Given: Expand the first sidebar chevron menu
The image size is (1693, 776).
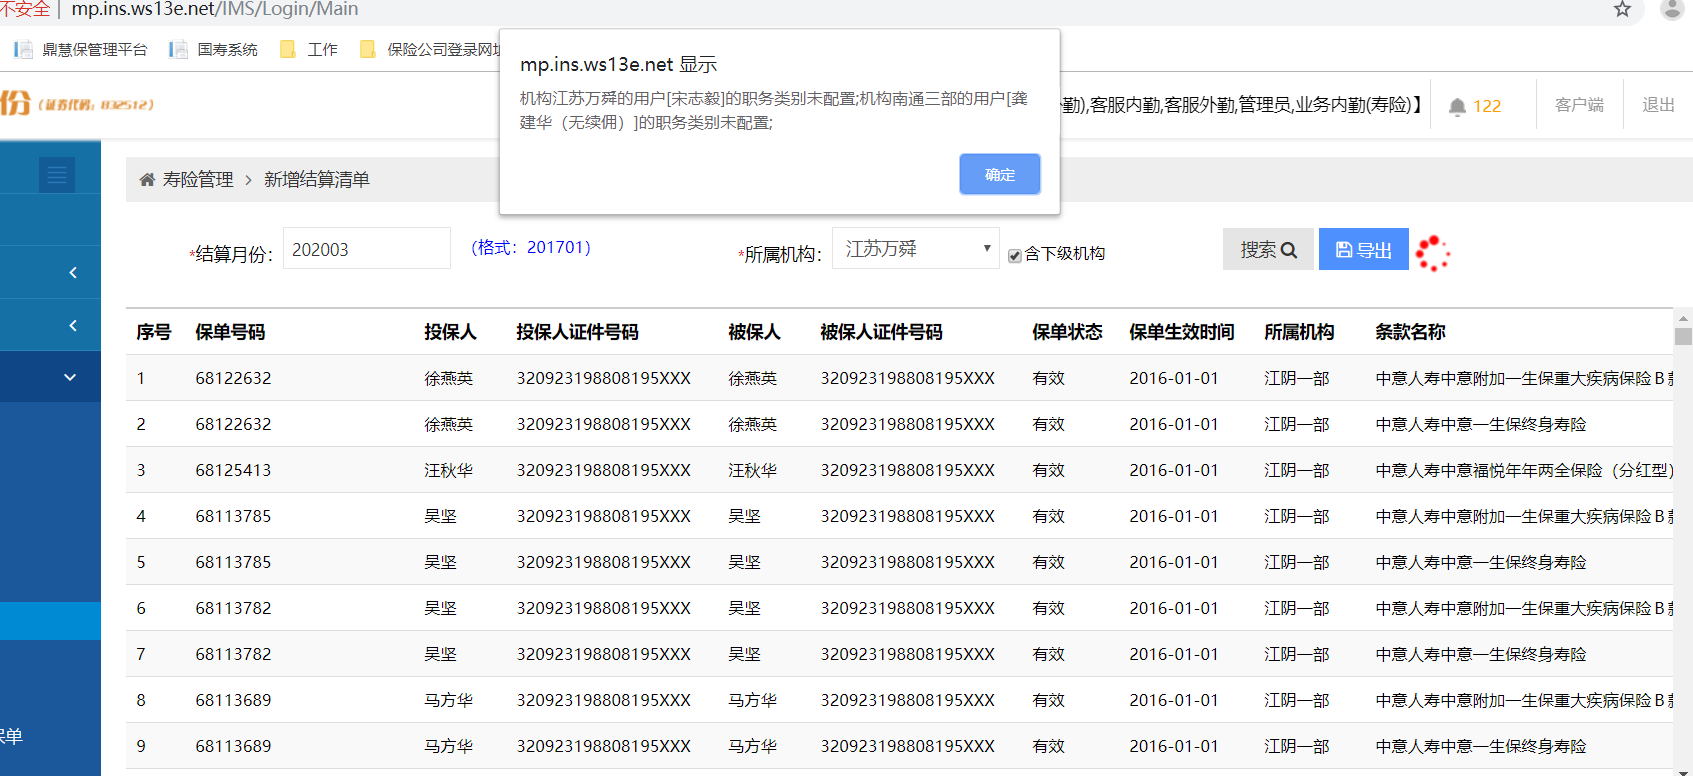Looking at the screenshot, I should 72,272.
